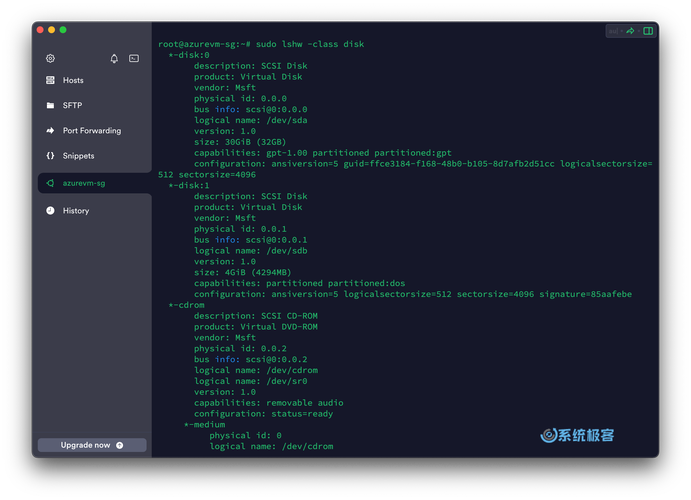Toggle the split view panel icon
Viewport: 691px width, 500px height.
[x=648, y=31]
